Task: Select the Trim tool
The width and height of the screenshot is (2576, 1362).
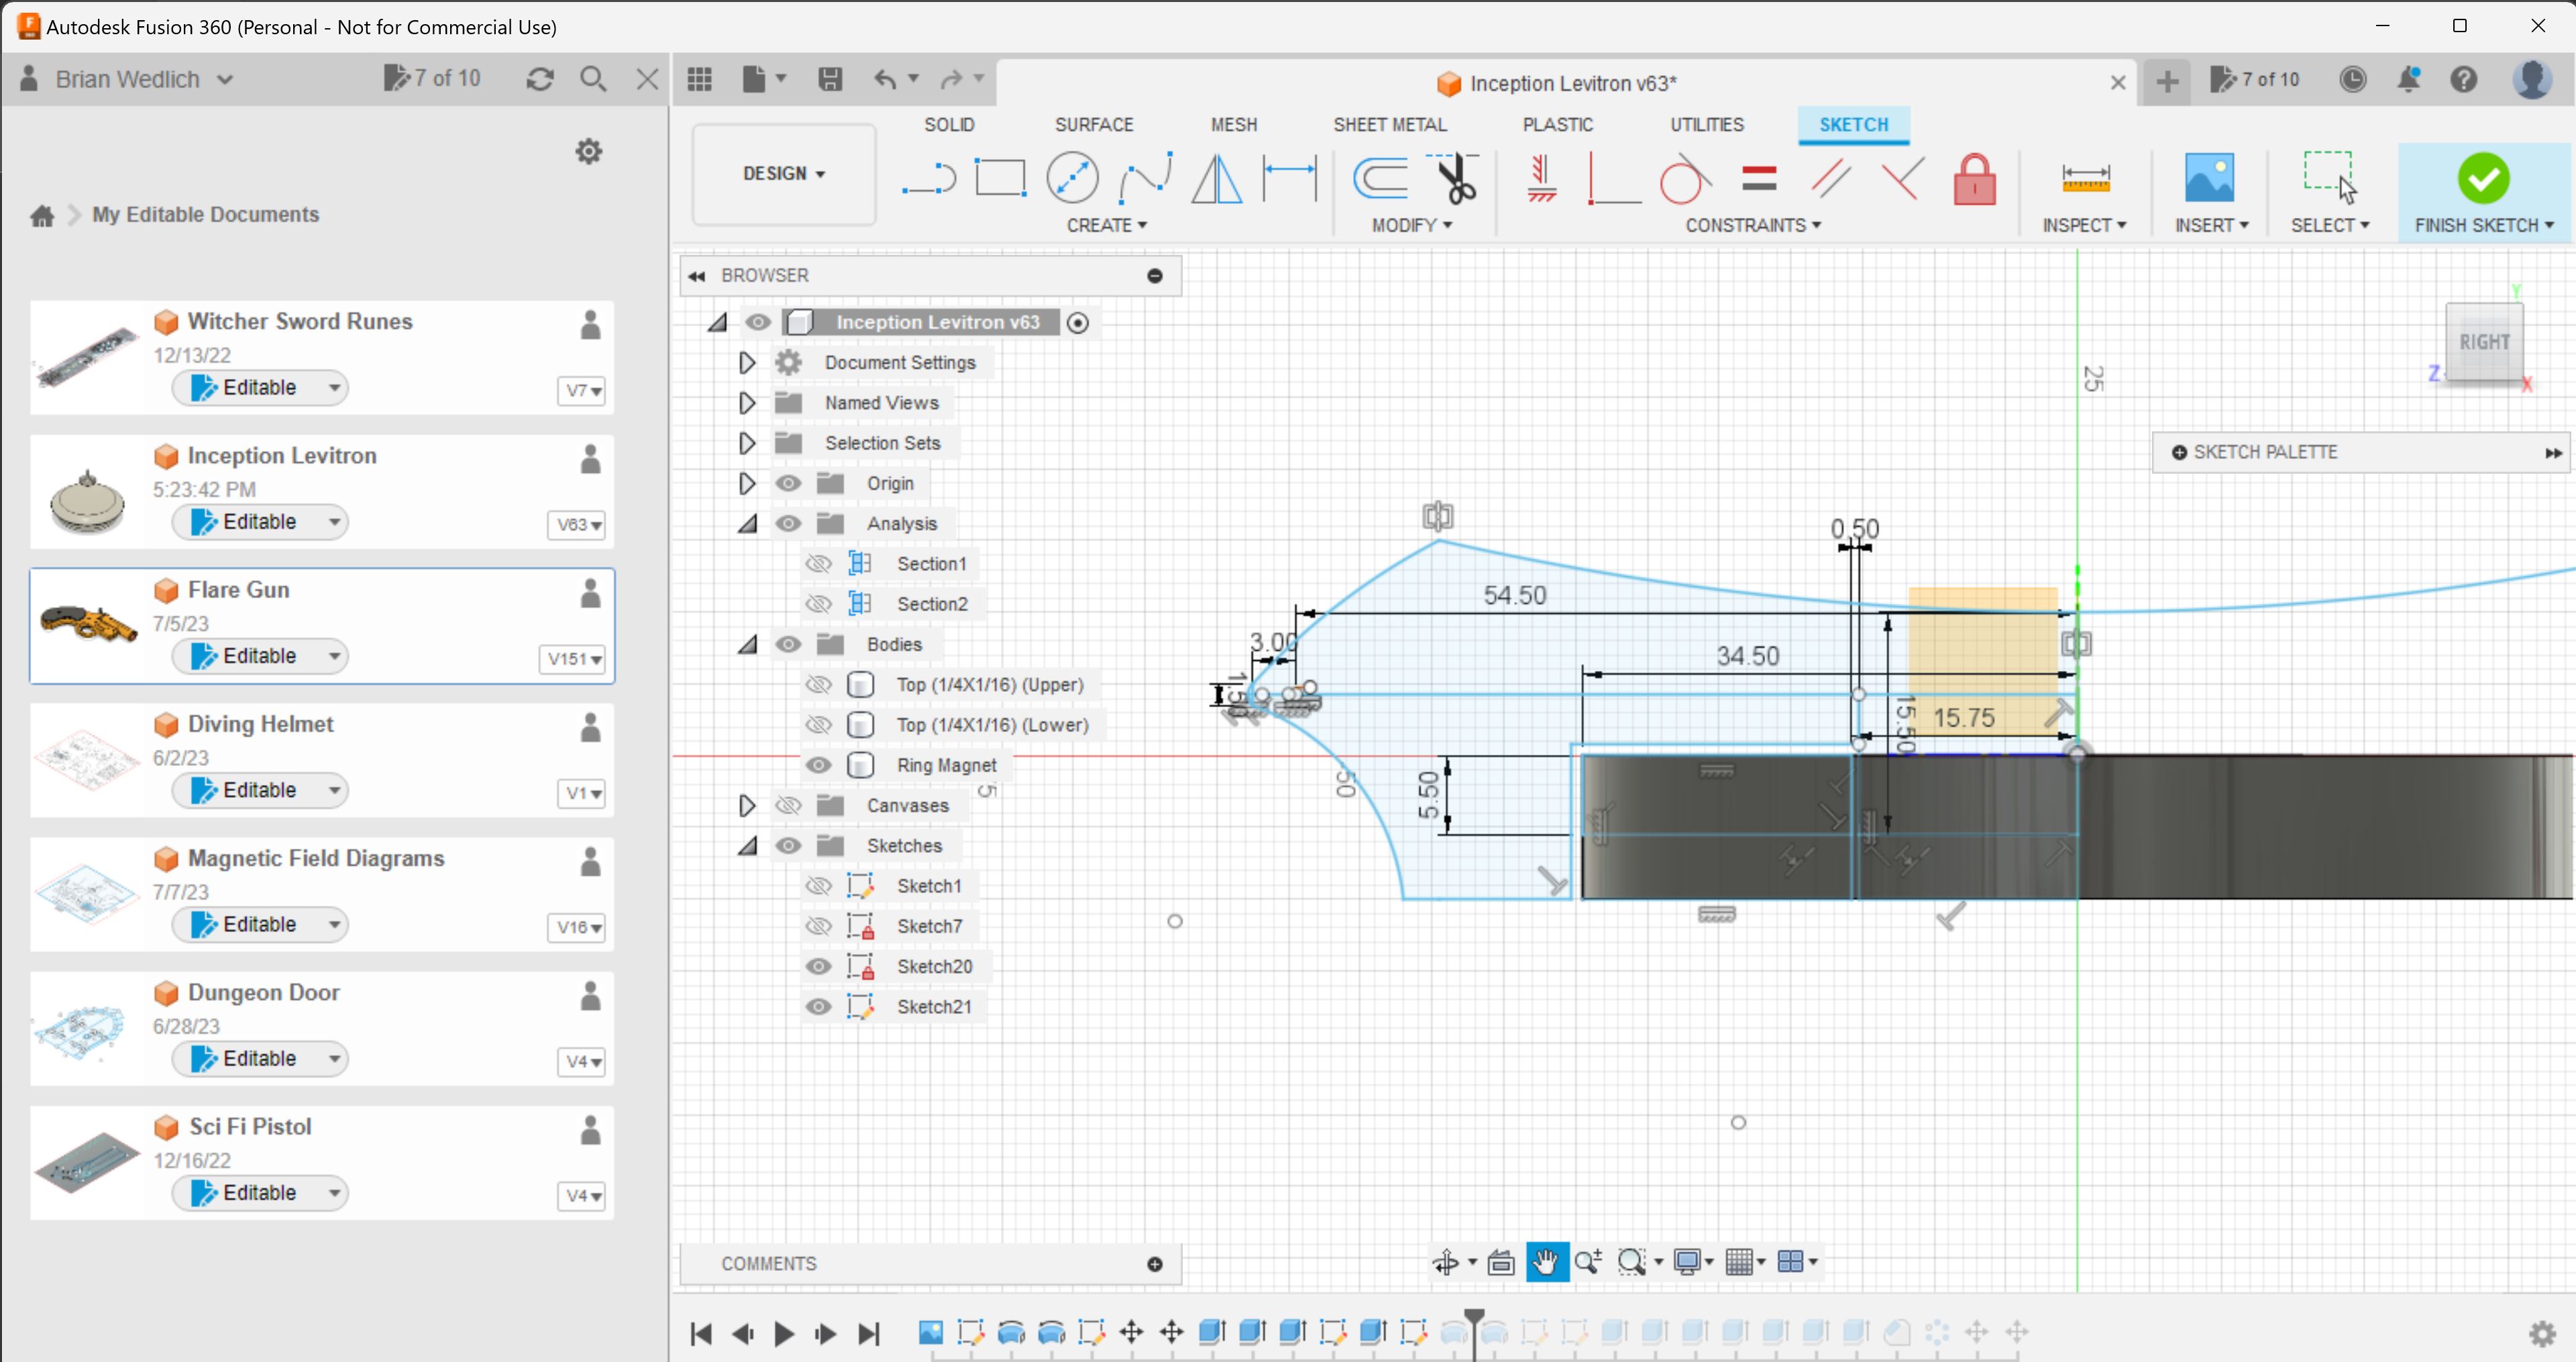Action: pyautogui.click(x=1456, y=177)
